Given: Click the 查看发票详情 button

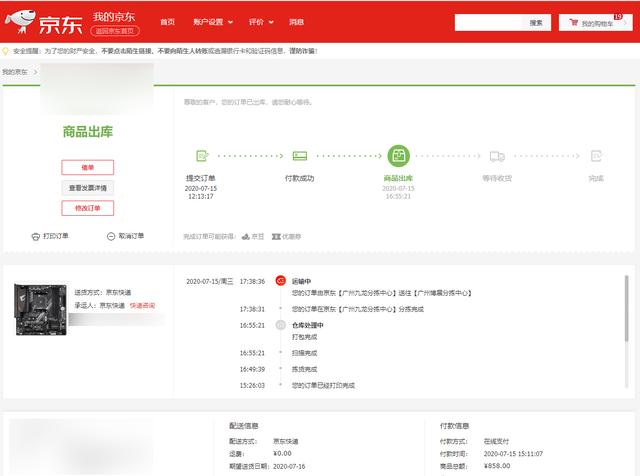Looking at the screenshot, I should click(88, 188).
